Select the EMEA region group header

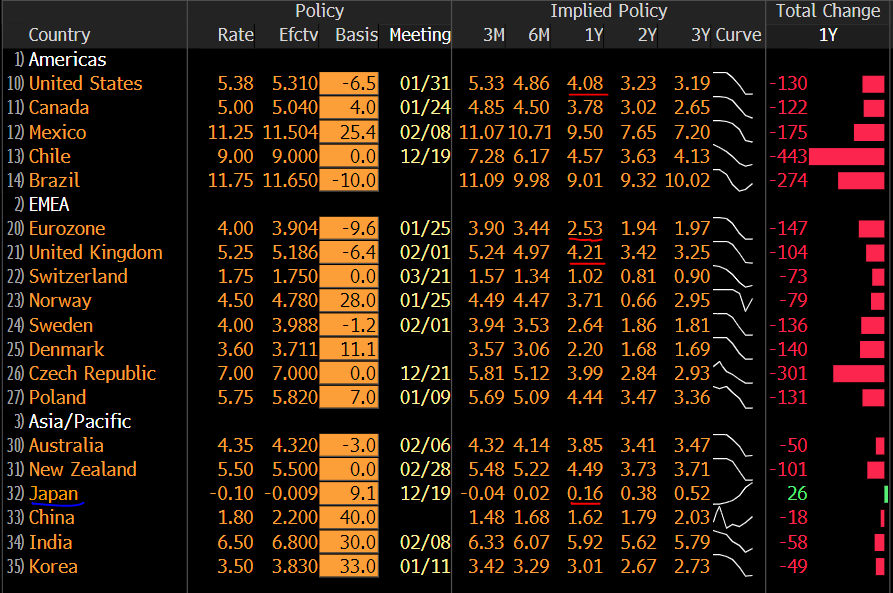49,205
